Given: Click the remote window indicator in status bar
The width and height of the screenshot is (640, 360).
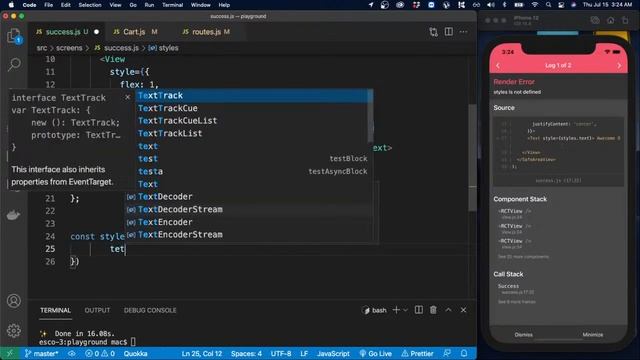Looking at the screenshot, I should [9, 353].
